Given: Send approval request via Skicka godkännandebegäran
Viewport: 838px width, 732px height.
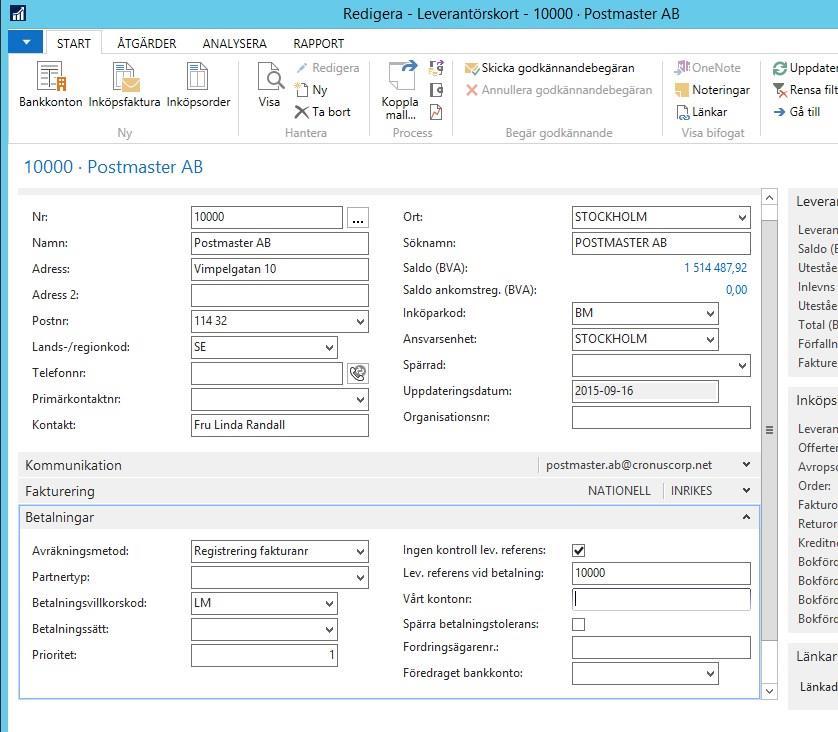Looking at the screenshot, I should 549,68.
